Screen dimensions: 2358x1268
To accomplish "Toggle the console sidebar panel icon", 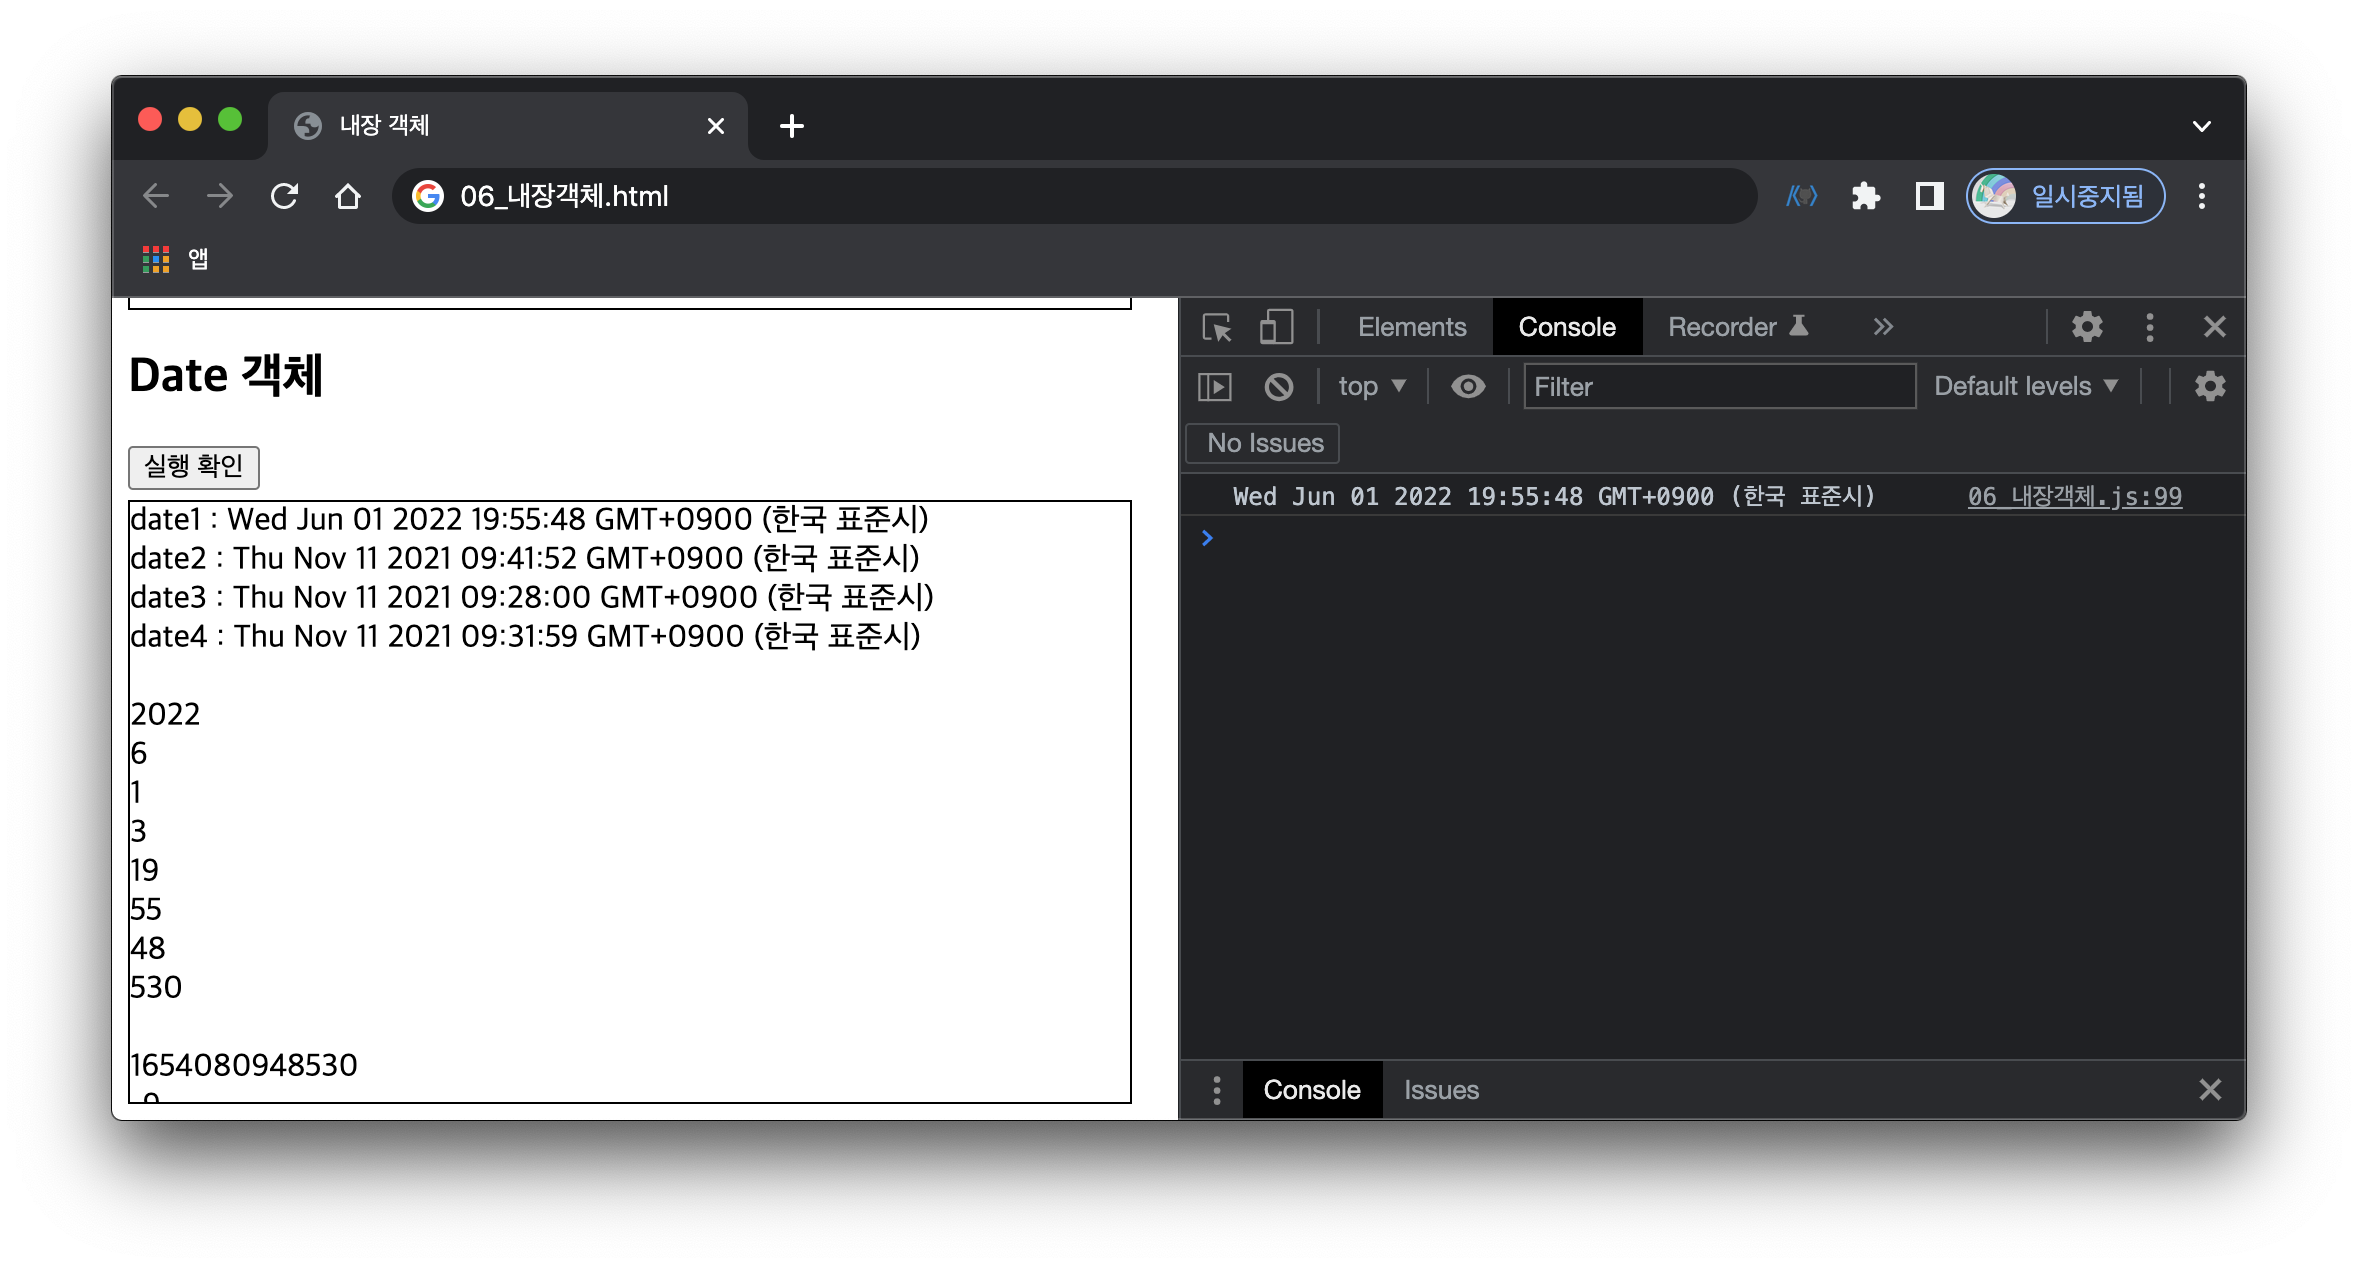I will coord(1214,386).
